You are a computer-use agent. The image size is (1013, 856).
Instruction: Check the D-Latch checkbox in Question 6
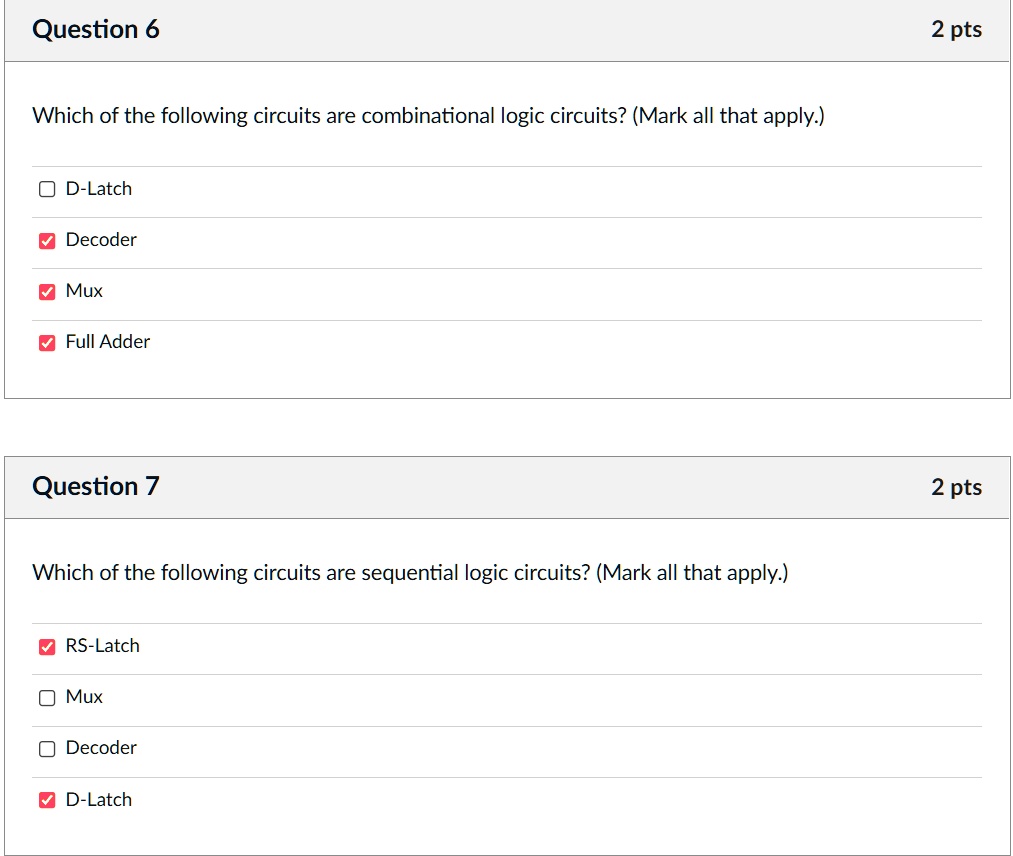pos(47,189)
